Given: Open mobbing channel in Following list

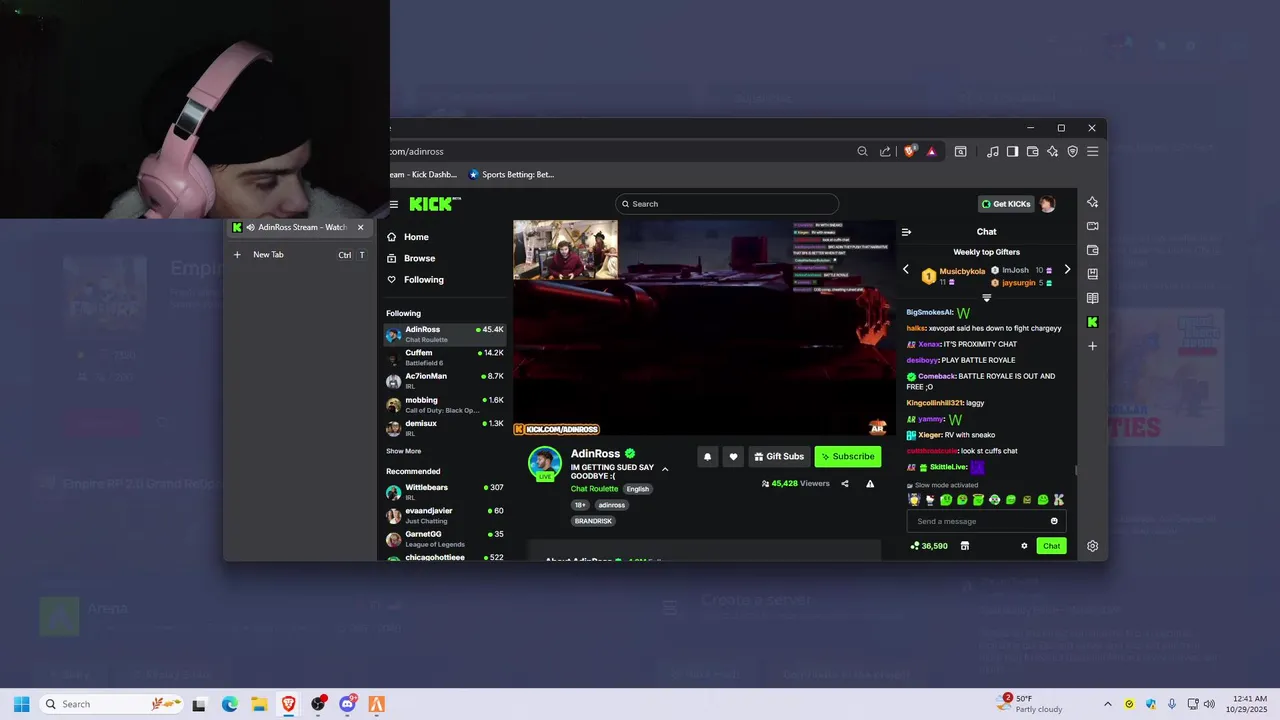Looking at the screenshot, I should (x=445, y=405).
